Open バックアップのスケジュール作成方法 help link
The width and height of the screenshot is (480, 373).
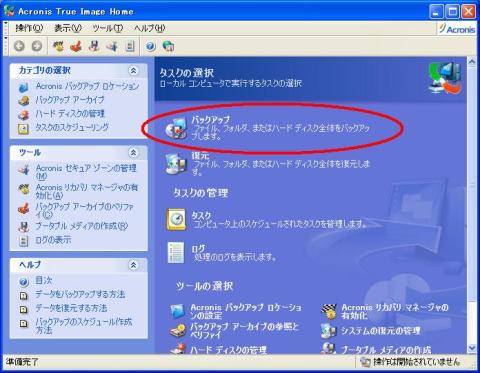(x=84, y=326)
